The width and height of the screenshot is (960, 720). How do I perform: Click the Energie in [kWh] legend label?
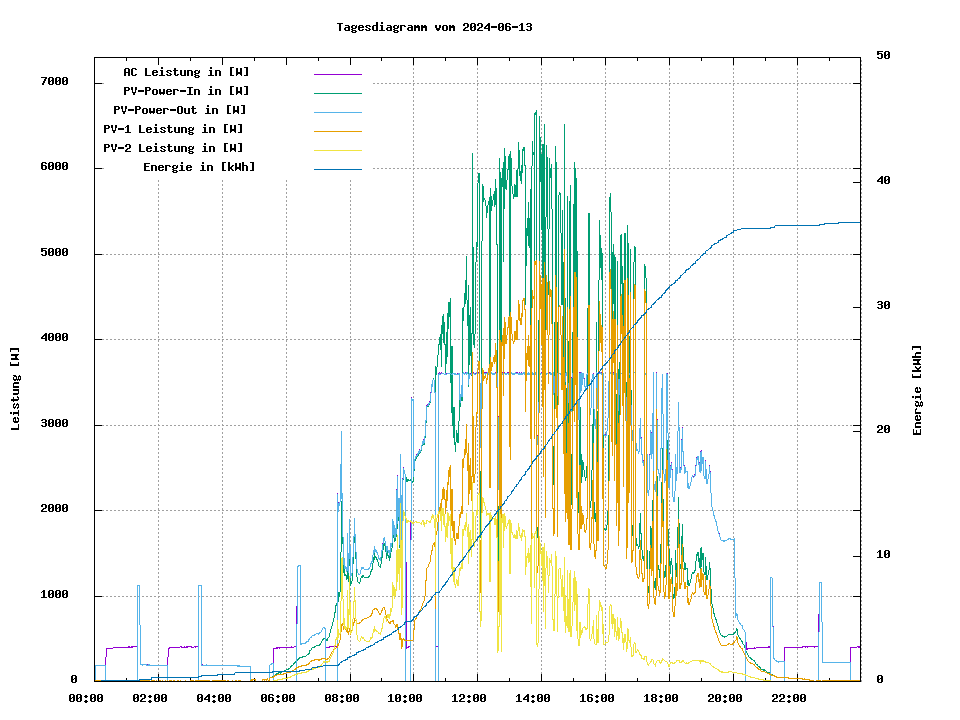(199, 167)
